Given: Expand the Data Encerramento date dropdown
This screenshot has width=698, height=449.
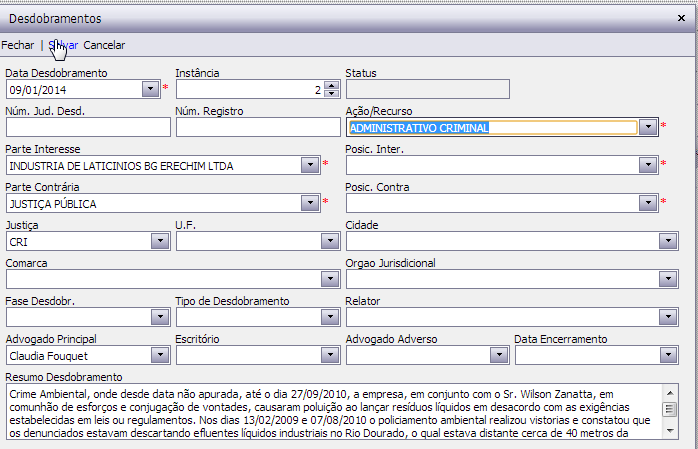Looking at the screenshot, I should (668, 355).
